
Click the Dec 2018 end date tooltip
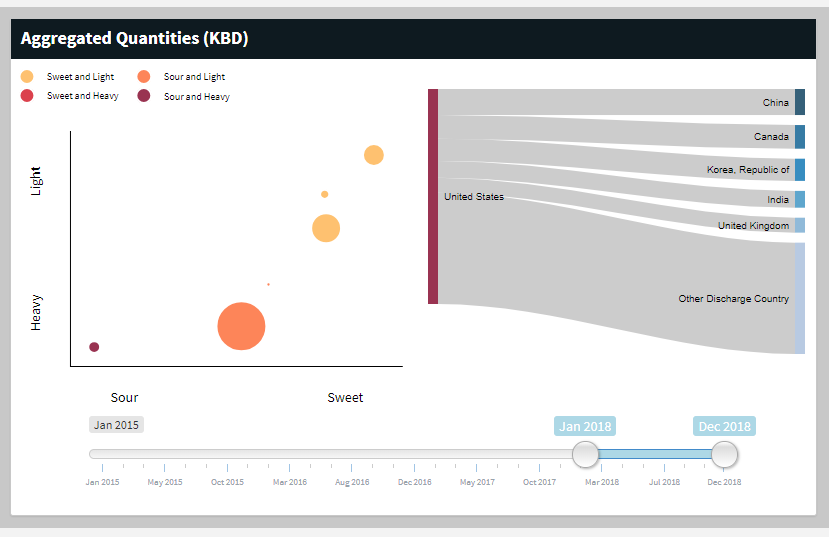click(x=724, y=426)
